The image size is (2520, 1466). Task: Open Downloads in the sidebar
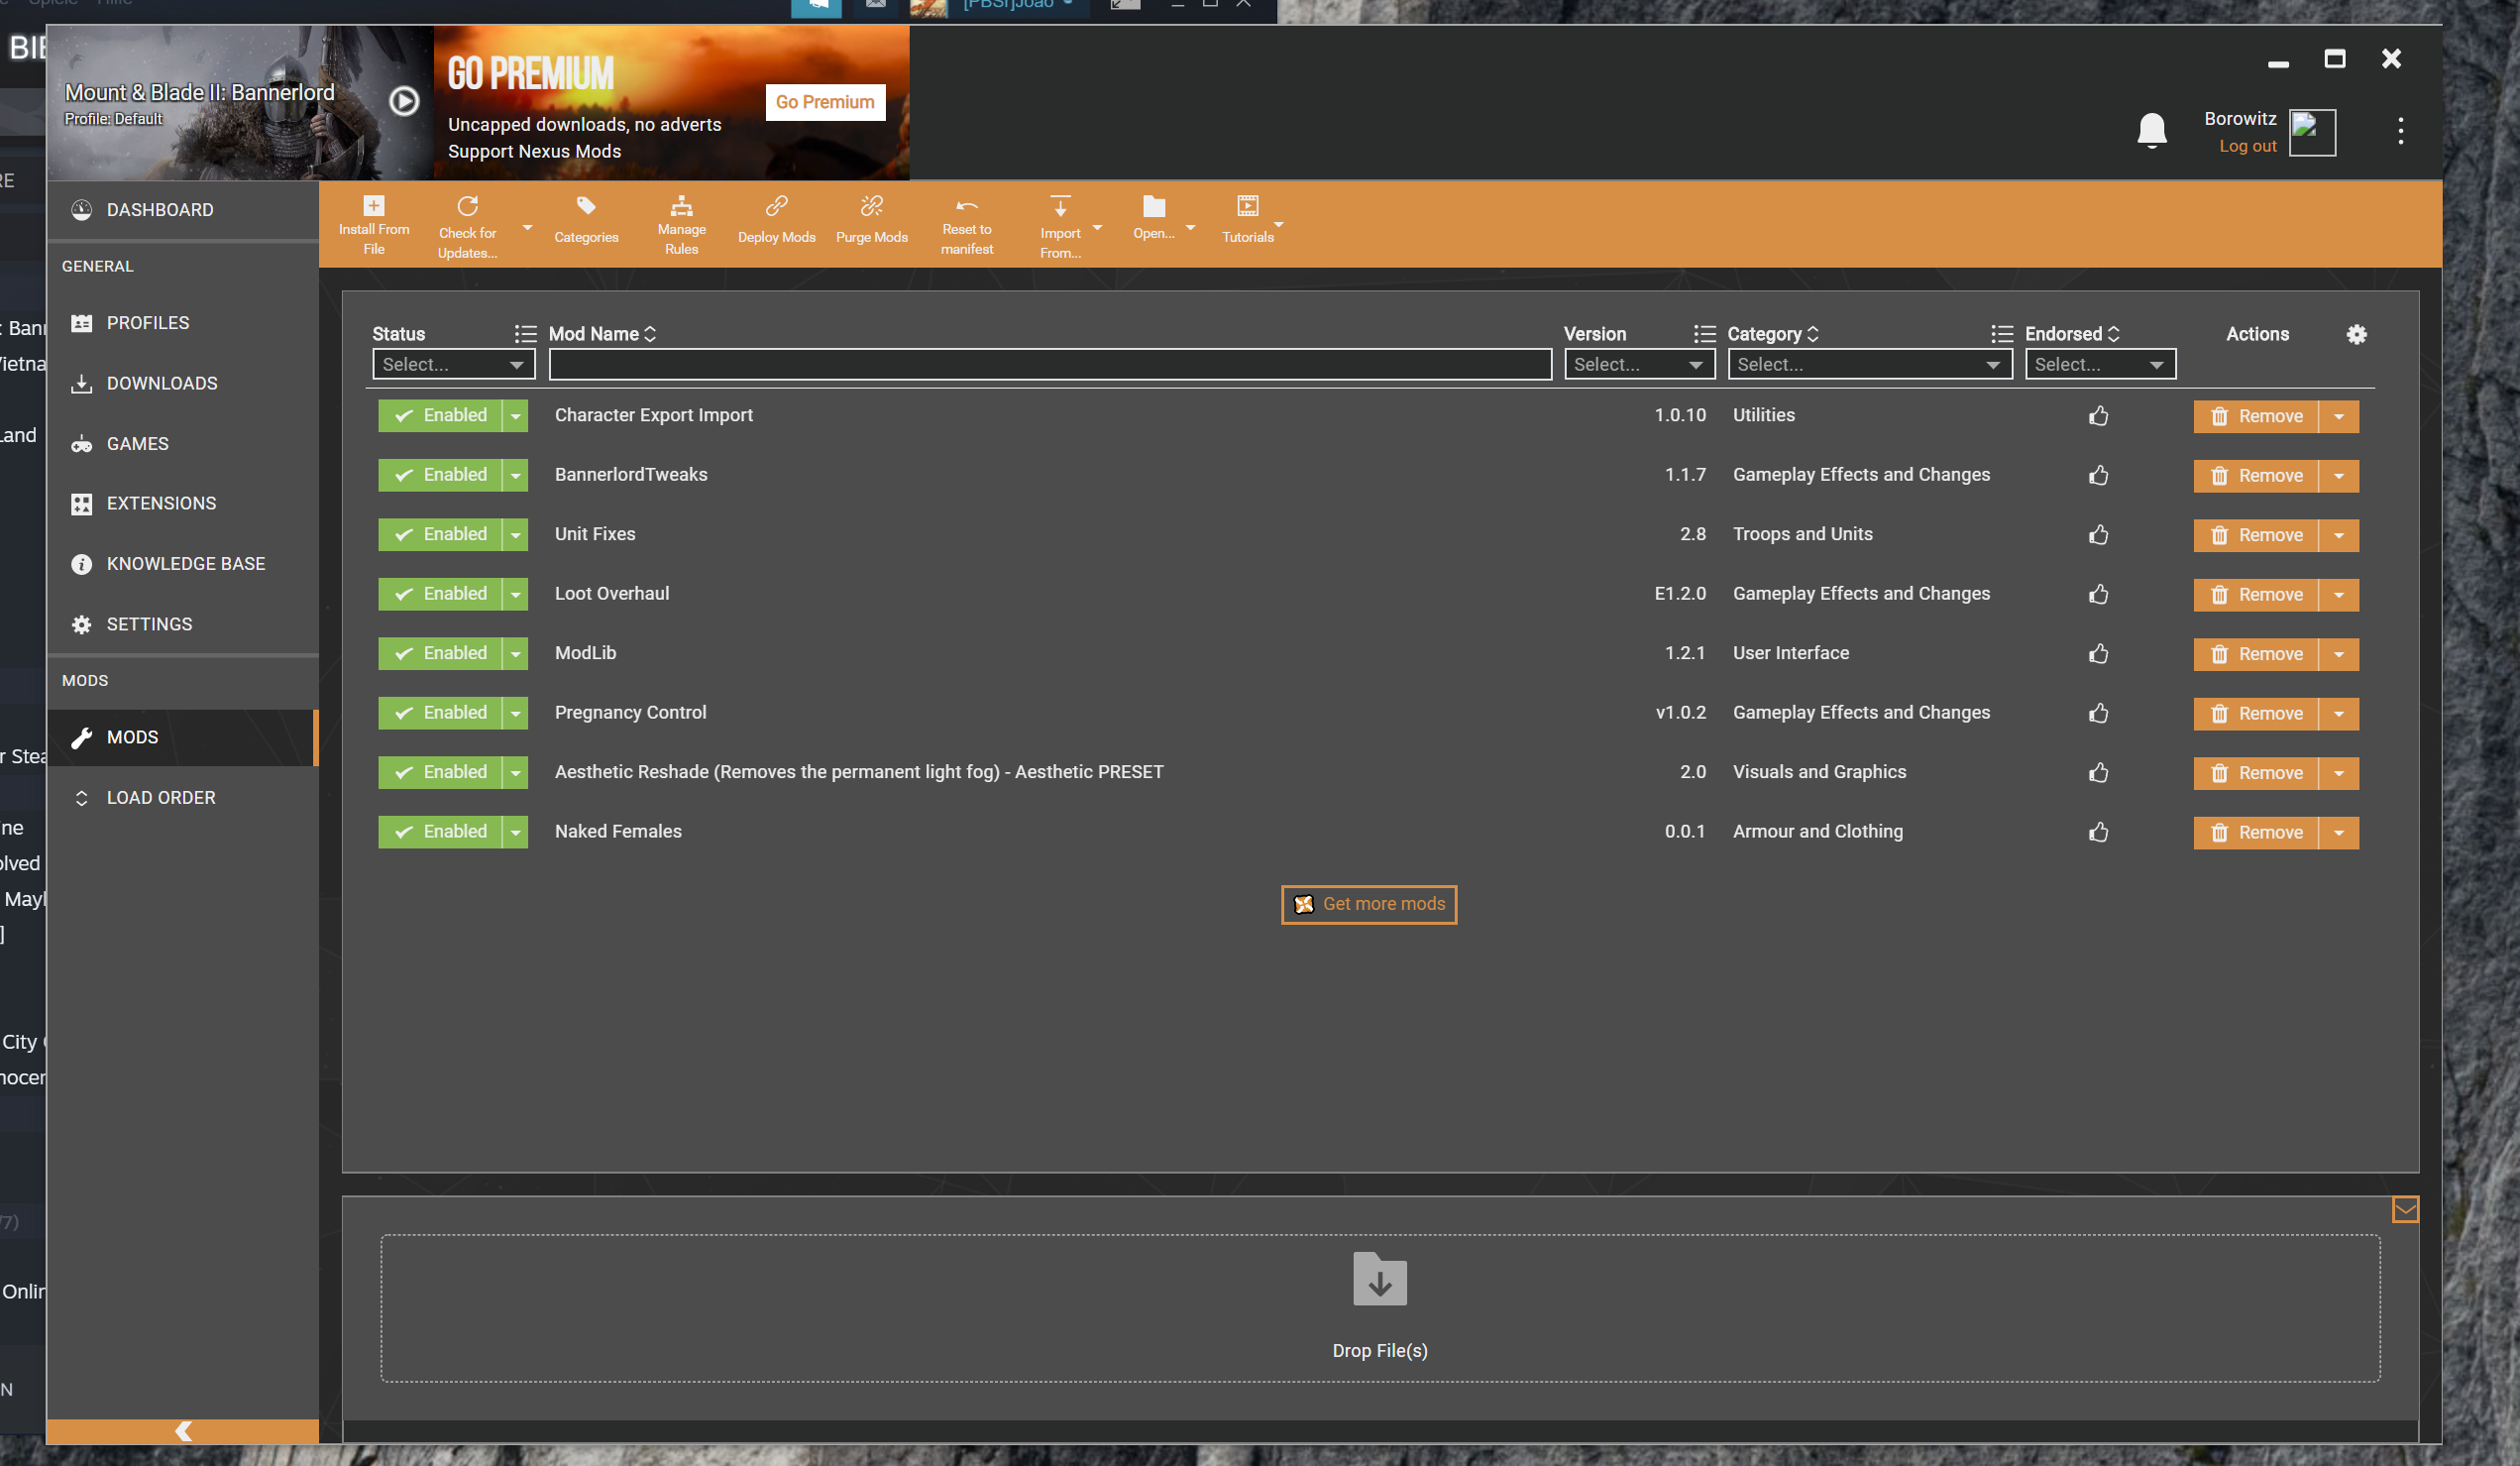coord(183,383)
